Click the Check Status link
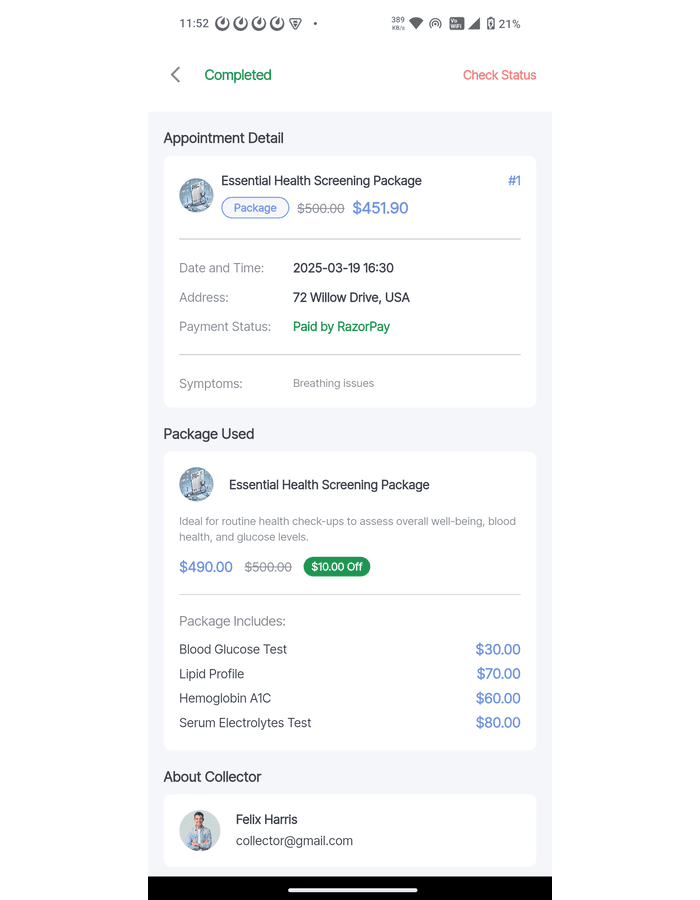700x900 pixels. click(x=499, y=75)
